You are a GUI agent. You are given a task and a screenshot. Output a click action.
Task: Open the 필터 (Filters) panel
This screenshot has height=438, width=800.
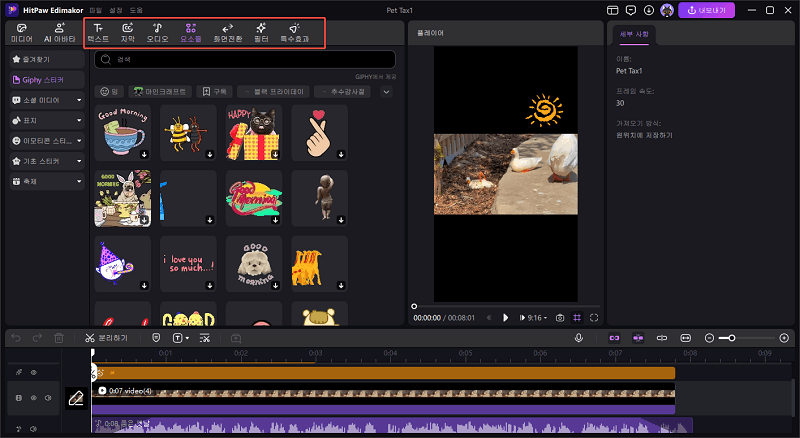pyautogui.click(x=261, y=32)
